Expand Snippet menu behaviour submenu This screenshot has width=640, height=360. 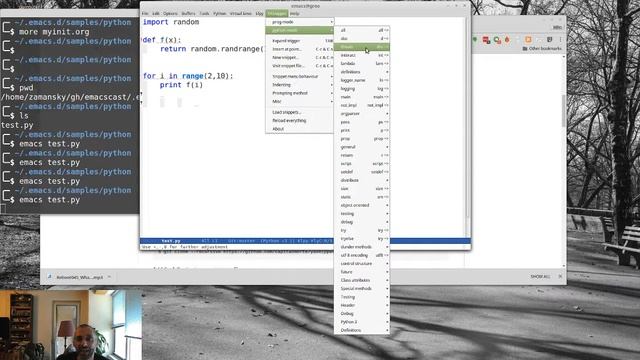(x=300, y=76)
